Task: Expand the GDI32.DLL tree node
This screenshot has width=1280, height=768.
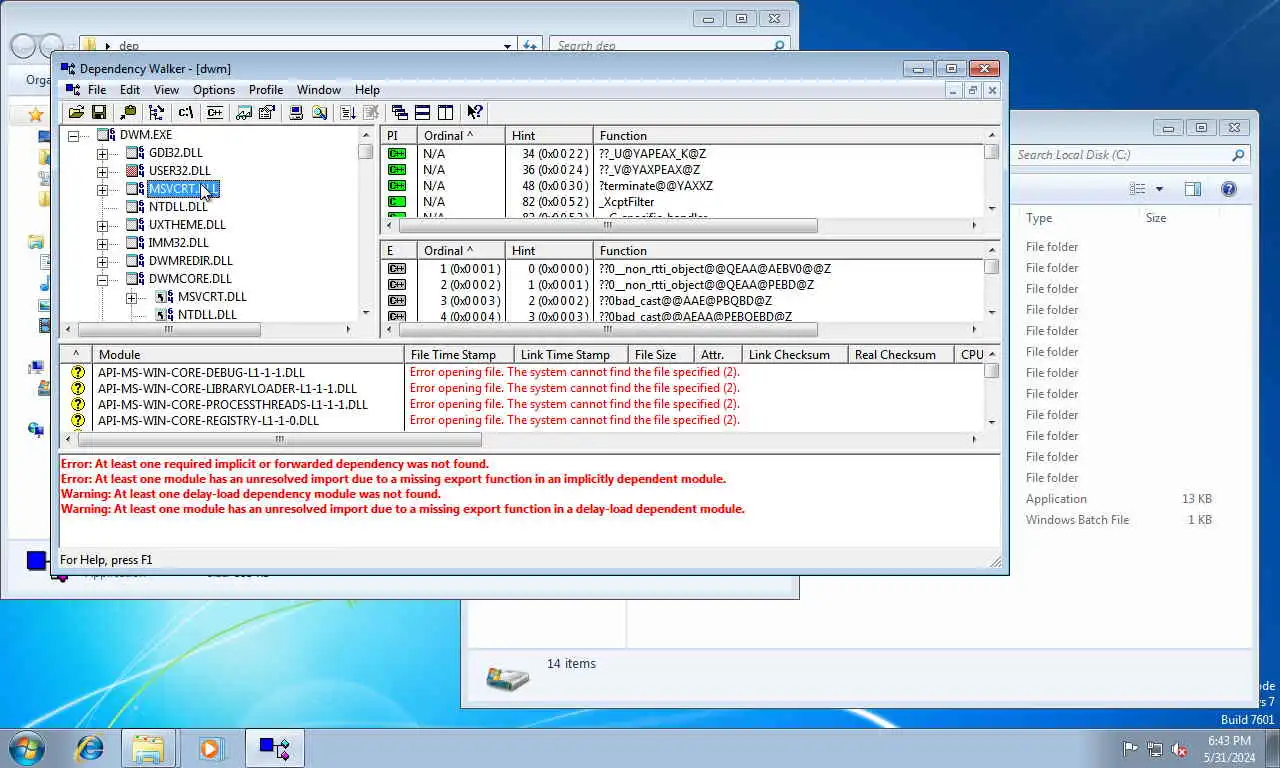Action: coord(102,153)
